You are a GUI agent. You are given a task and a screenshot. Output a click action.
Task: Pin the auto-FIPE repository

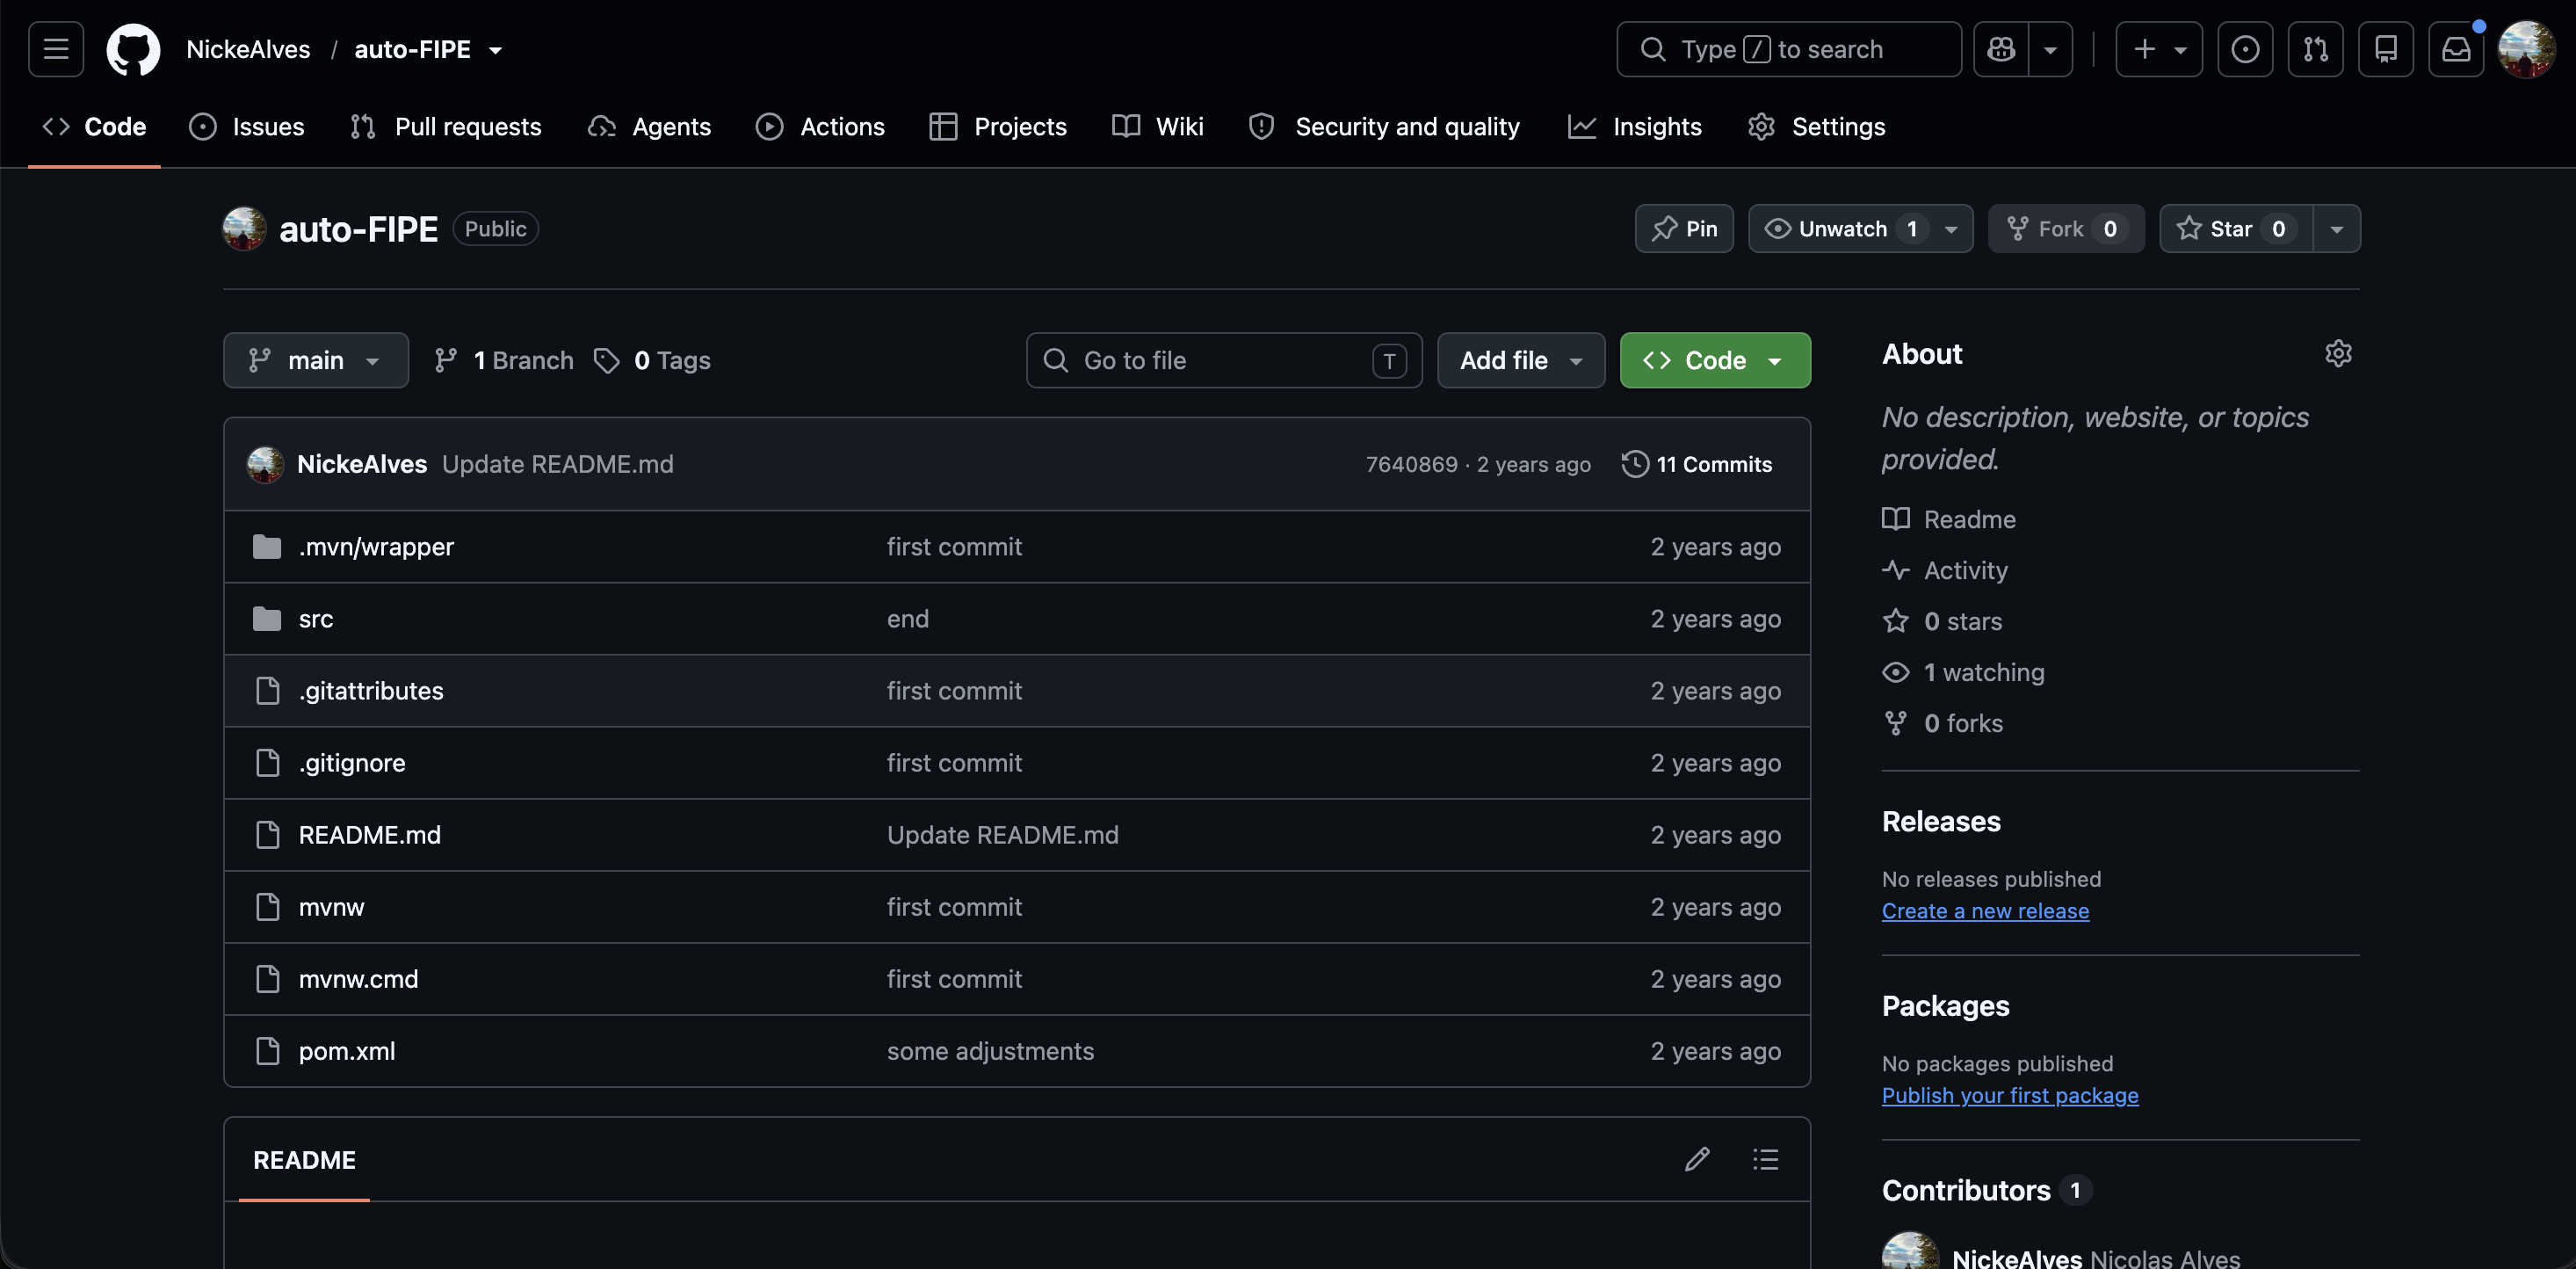1684,229
